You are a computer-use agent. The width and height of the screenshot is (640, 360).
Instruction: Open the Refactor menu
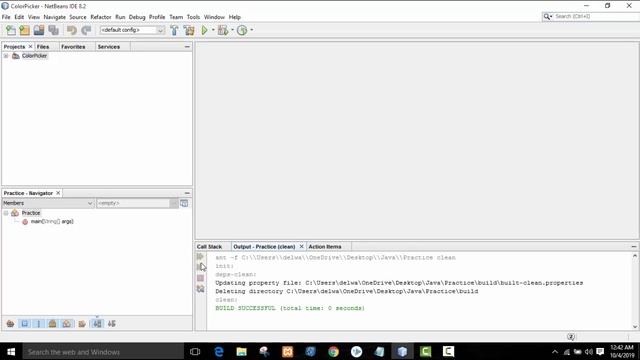[101, 17]
